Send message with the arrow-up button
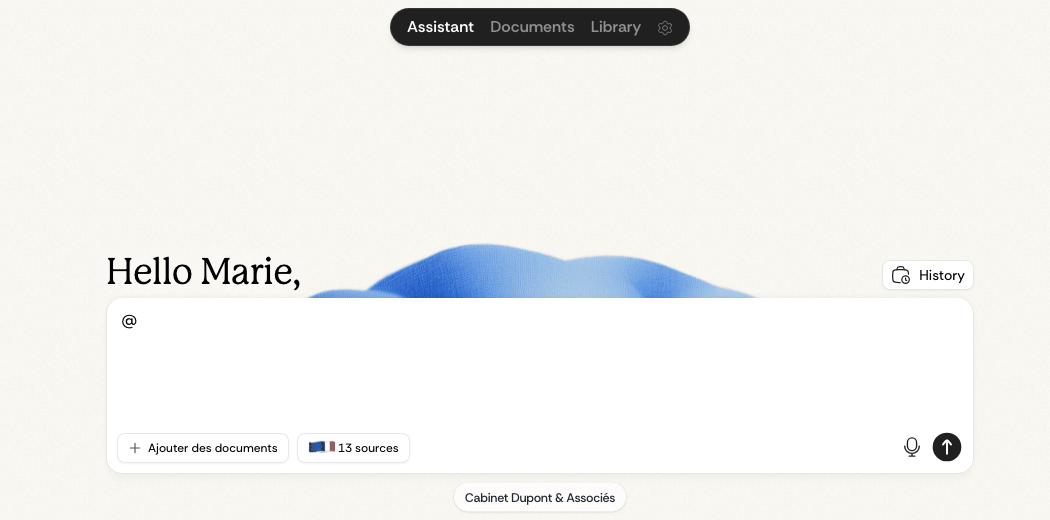The height and width of the screenshot is (520, 1050). (x=946, y=447)
